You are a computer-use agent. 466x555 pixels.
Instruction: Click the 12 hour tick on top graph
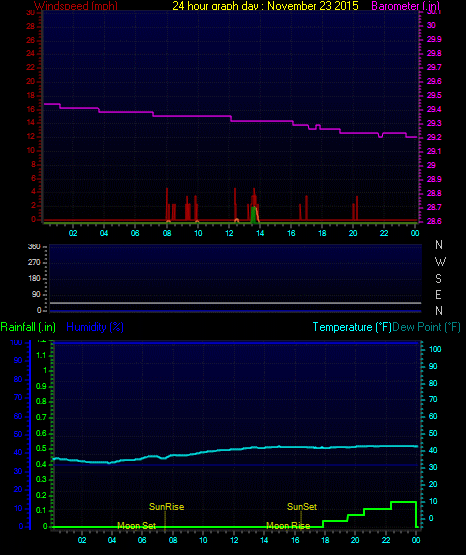click(229, 233)
